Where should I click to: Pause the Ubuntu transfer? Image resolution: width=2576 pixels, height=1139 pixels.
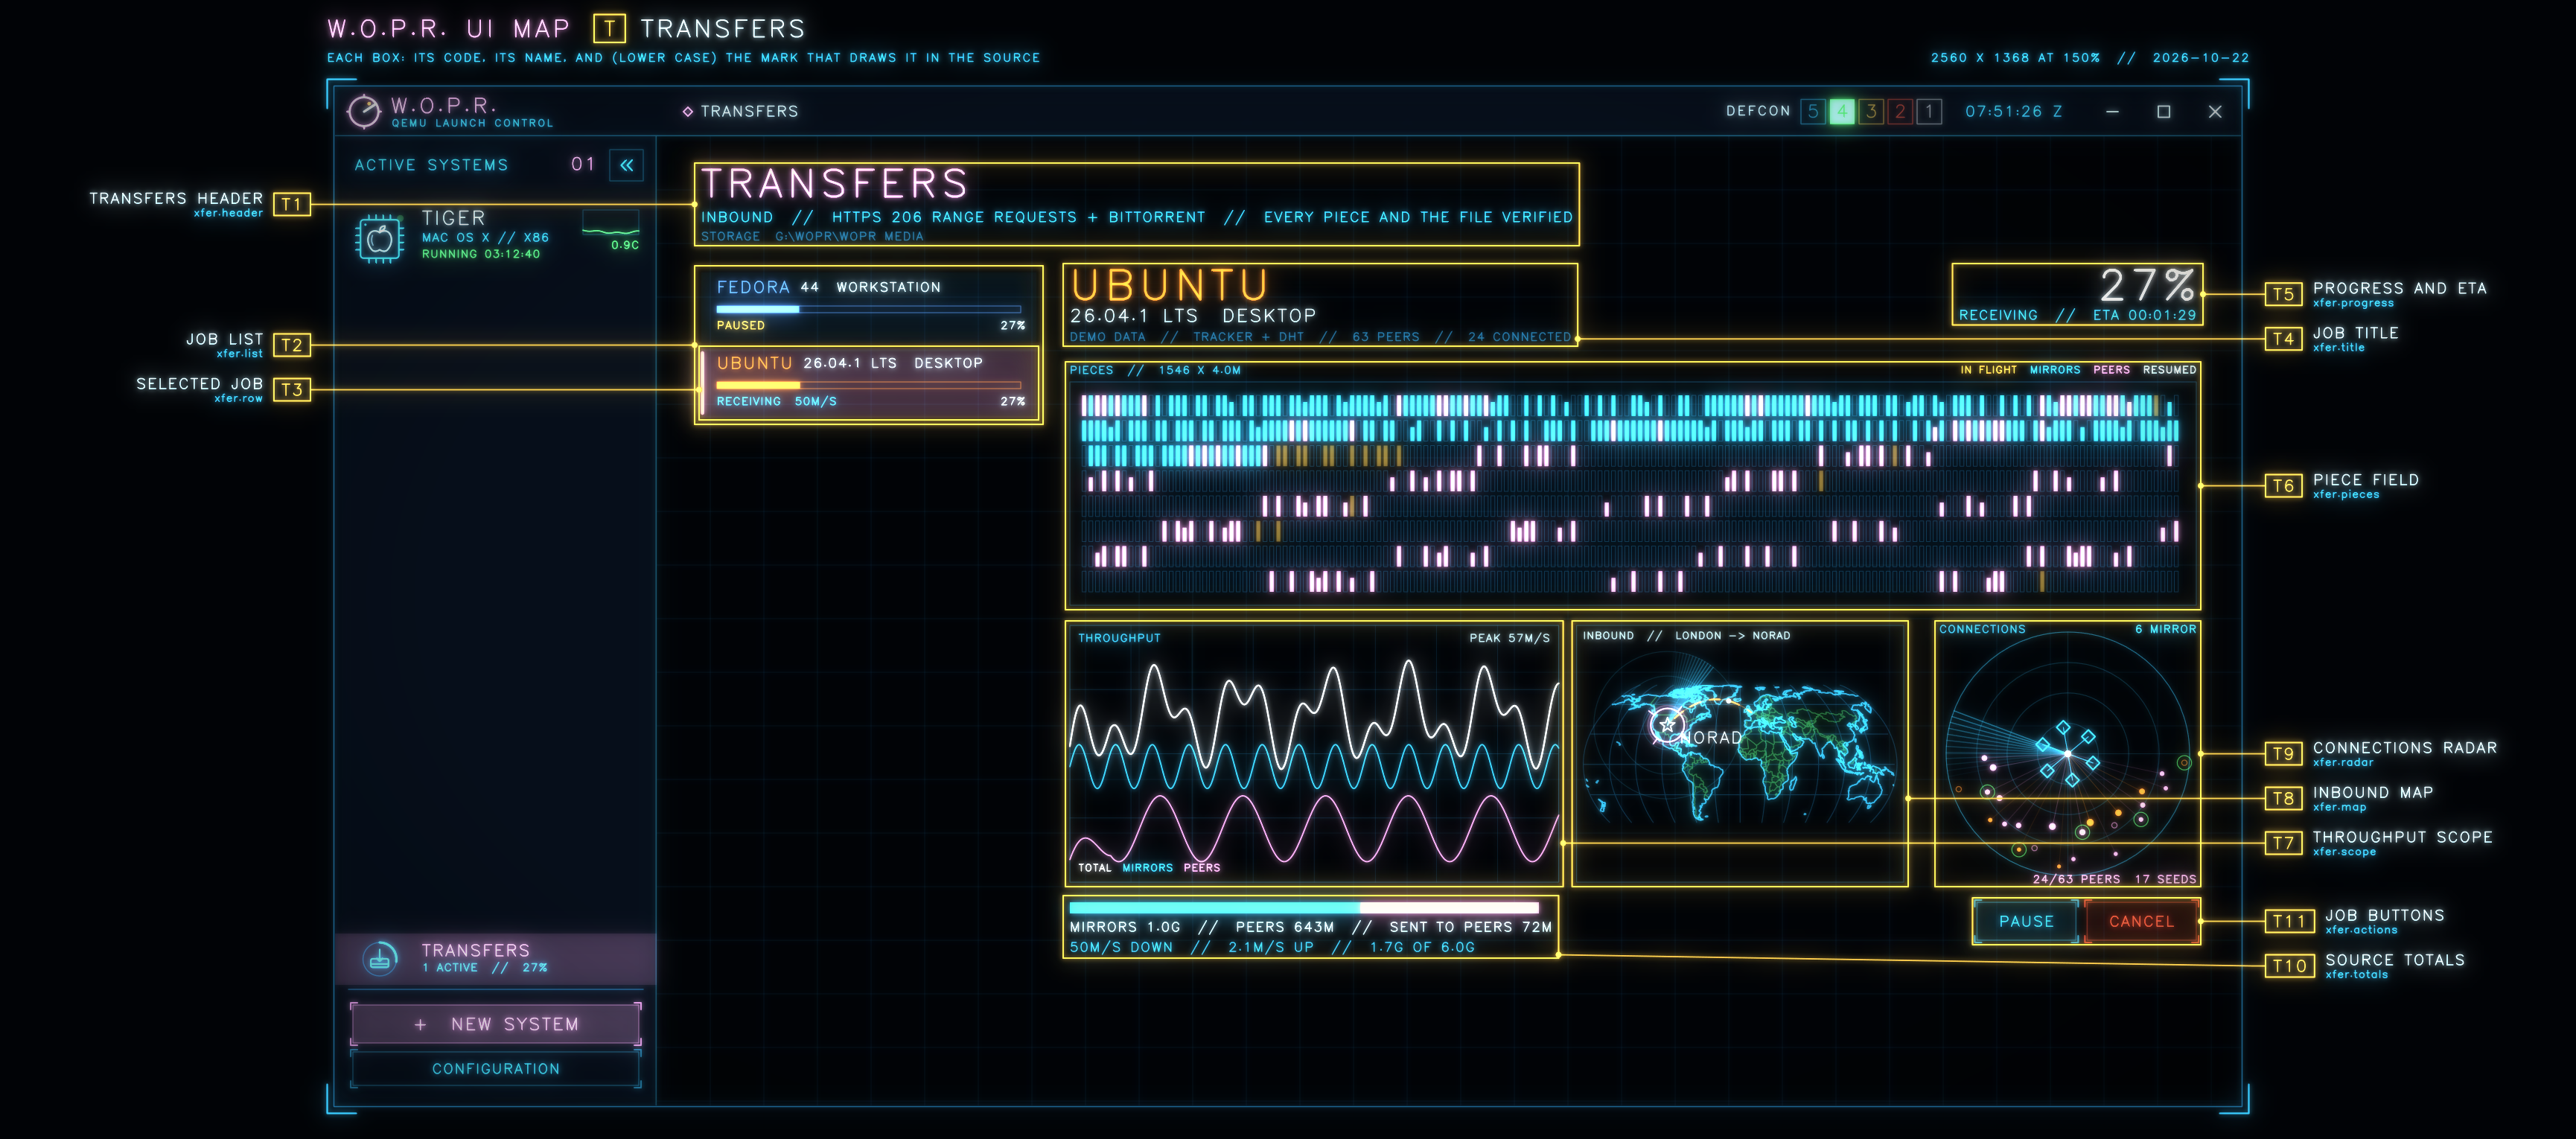[2026, 921]
